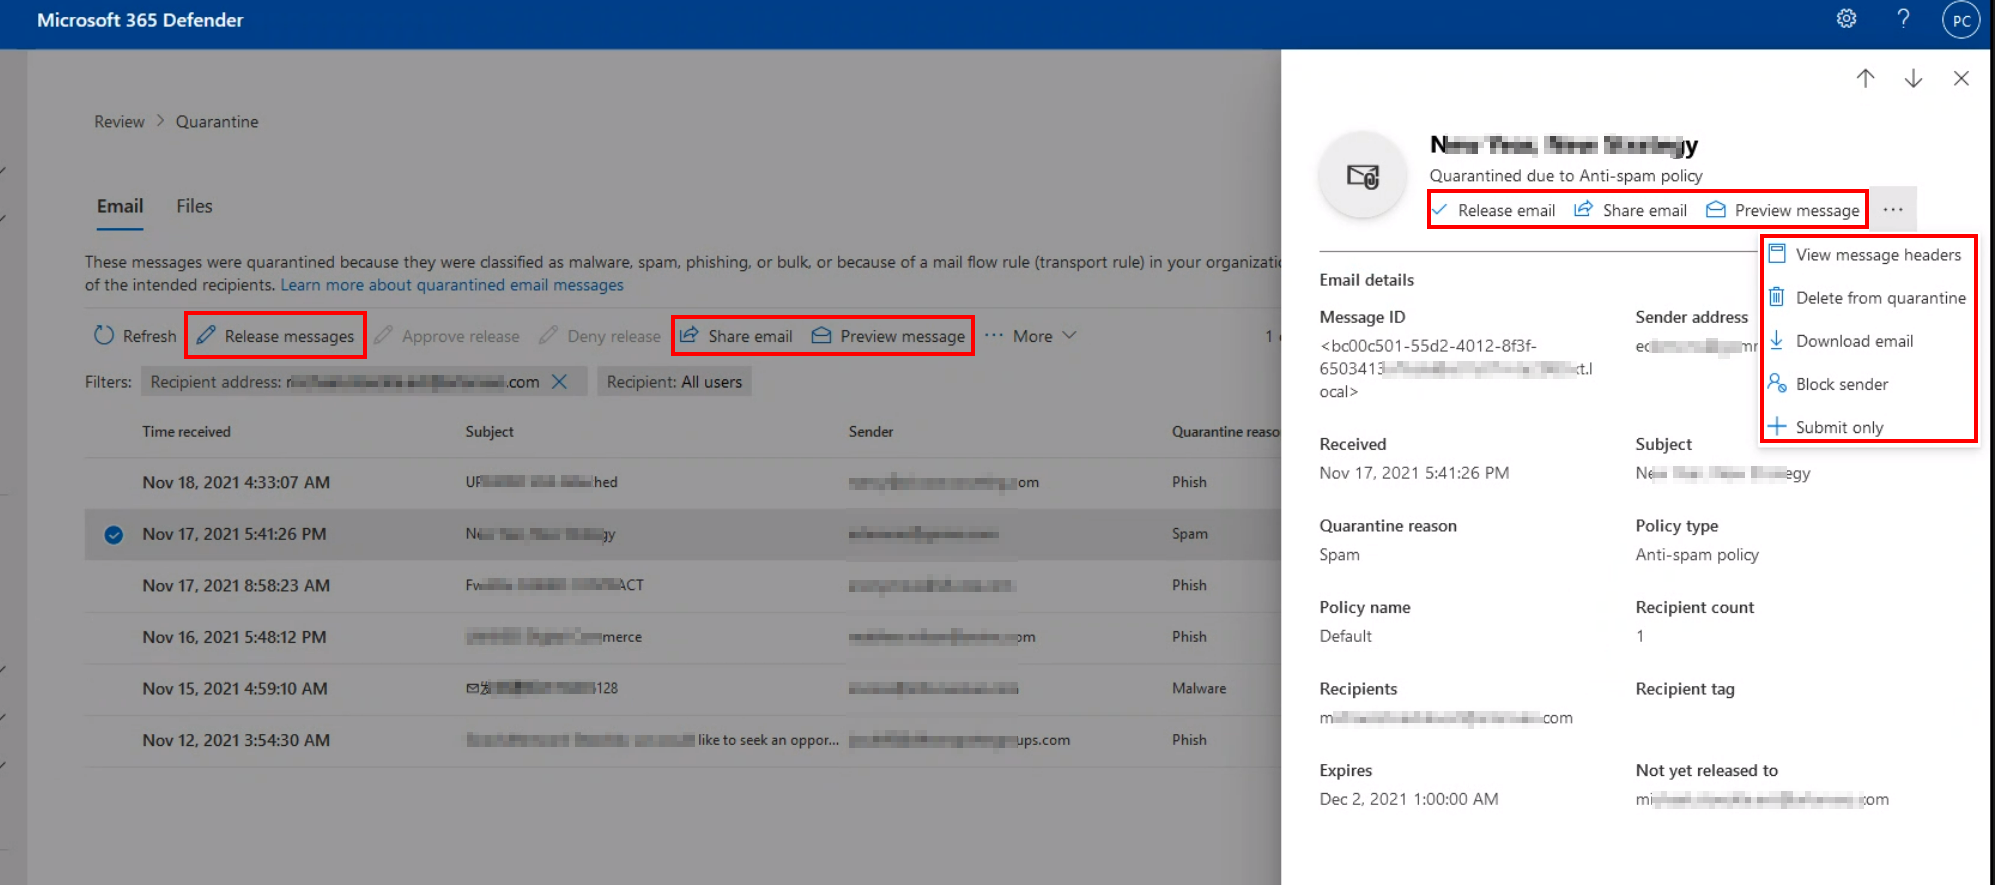Select the Nov 18, 2021 4:33:07 AM row
The width and height of the screenshot is (1995, 885).
click(x=682, y=482)
